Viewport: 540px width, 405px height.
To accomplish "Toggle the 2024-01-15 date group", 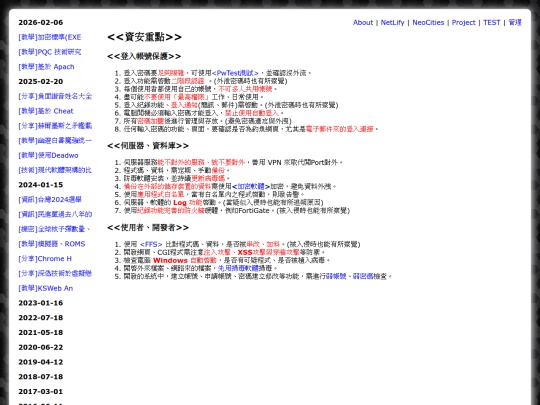I will pos(41,185).
